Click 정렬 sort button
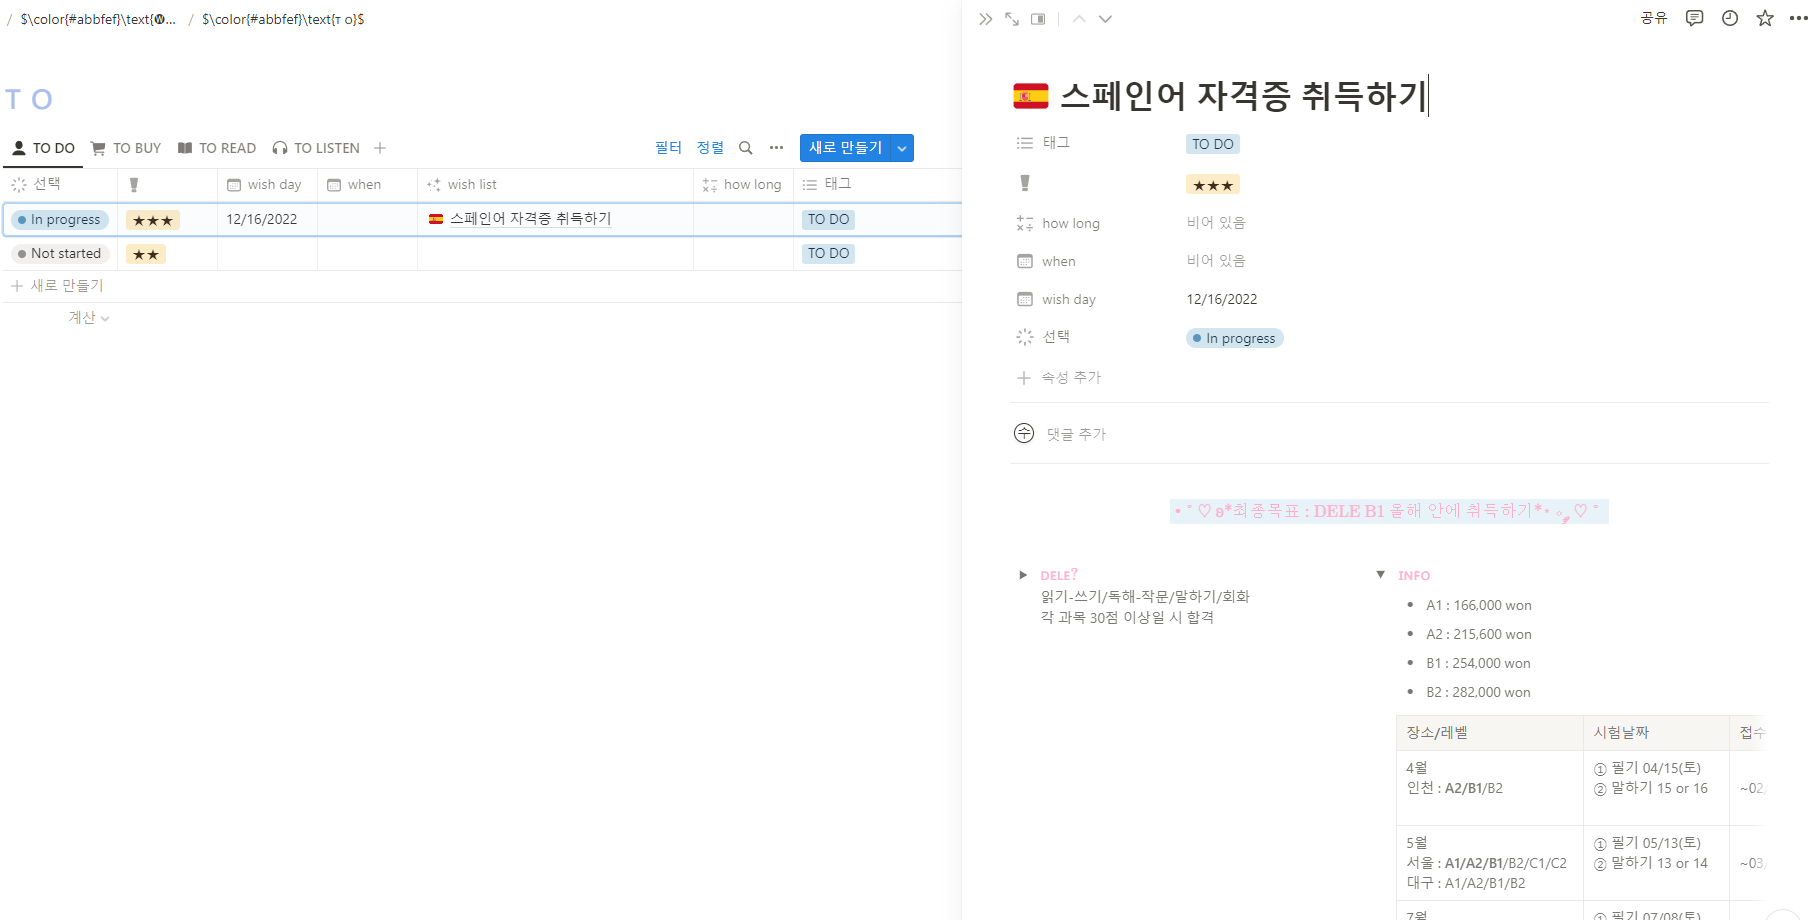The image size is (1808, 920). 710,148
